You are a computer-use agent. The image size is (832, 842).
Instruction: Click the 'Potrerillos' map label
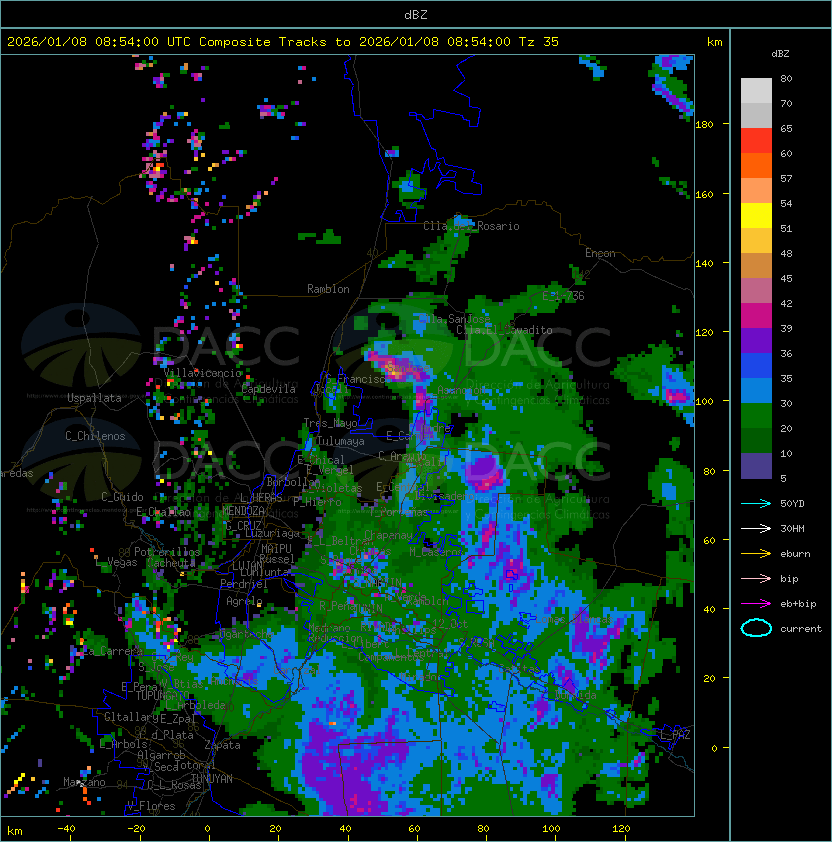tap(167, 552)
